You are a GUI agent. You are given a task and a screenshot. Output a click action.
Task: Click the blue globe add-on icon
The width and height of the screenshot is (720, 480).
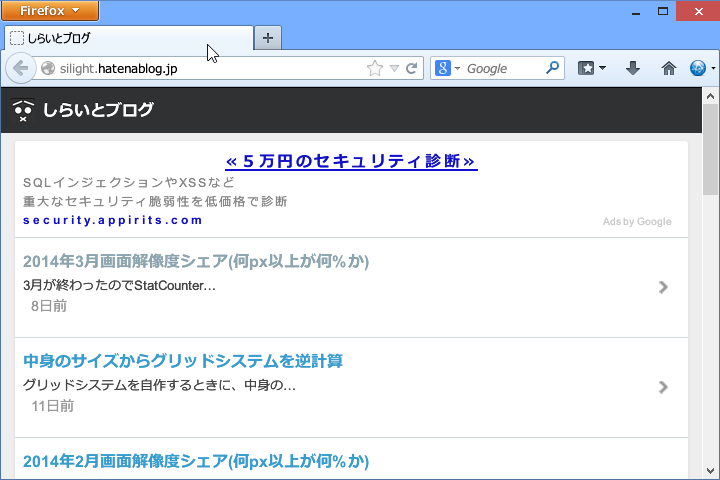[x=698, y=68]
